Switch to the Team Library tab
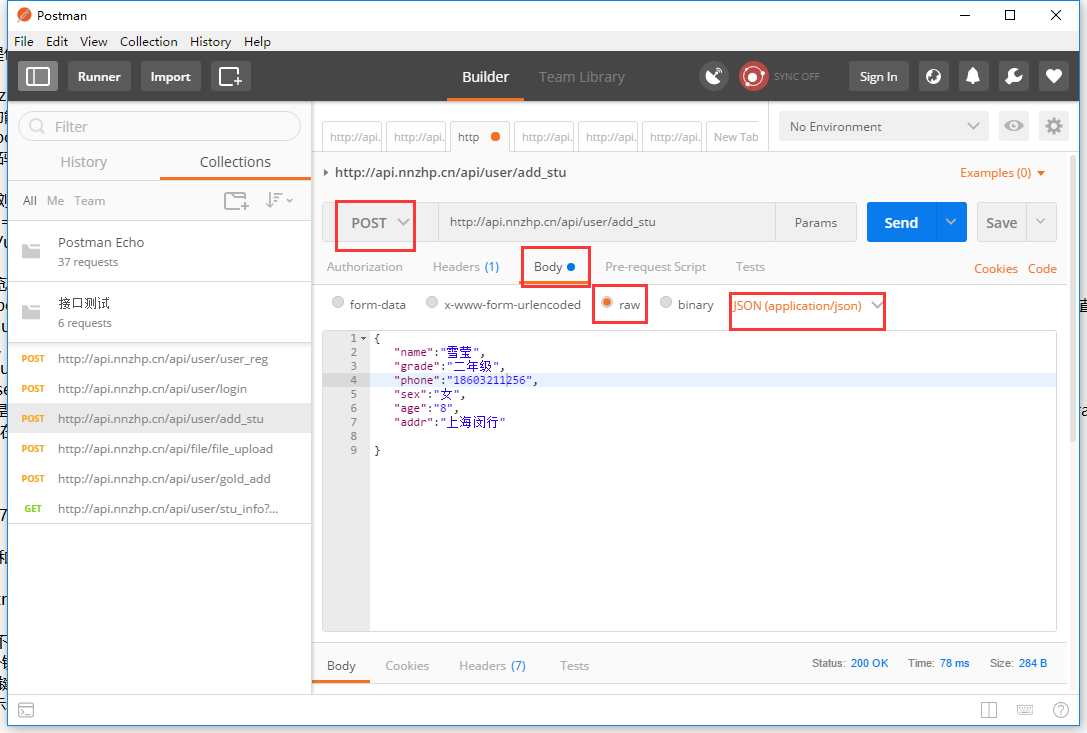 [x=582, y=77]
